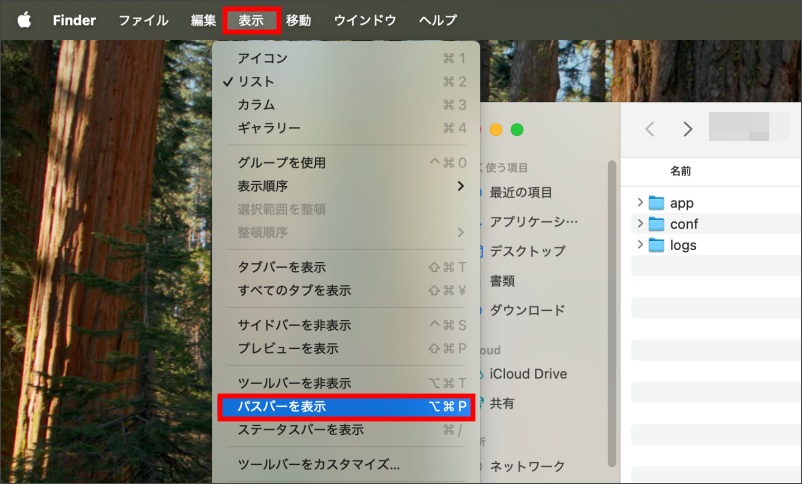This screenshot has height=484, width=802.
Task: Click the Finder sidebar scrollbar
Action: click(x=611, y=314)
